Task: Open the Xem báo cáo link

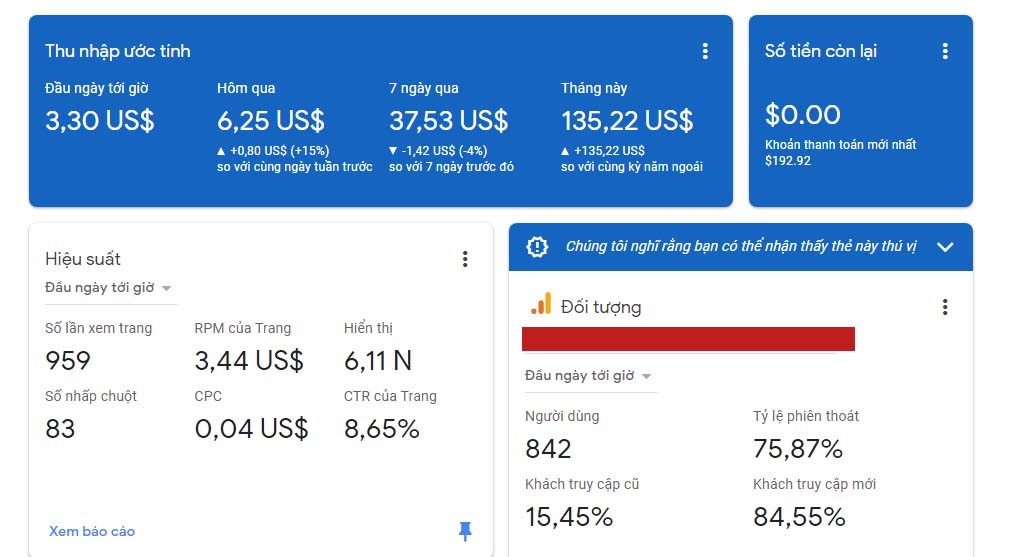Action: 92,531
